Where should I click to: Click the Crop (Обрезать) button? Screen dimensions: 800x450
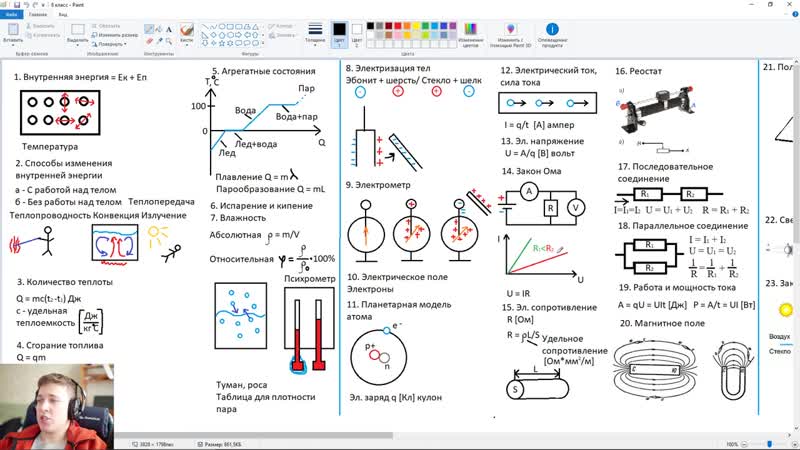106,26
